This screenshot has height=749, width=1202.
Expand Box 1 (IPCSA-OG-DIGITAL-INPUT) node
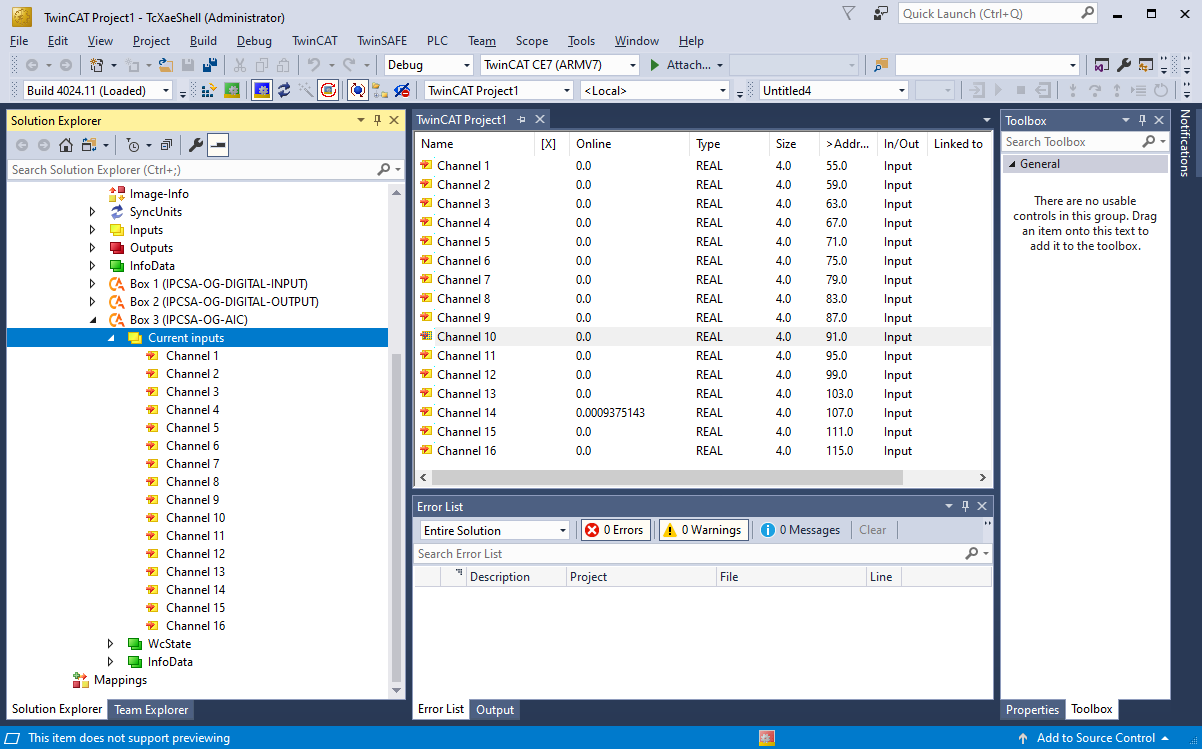point(93,284)
